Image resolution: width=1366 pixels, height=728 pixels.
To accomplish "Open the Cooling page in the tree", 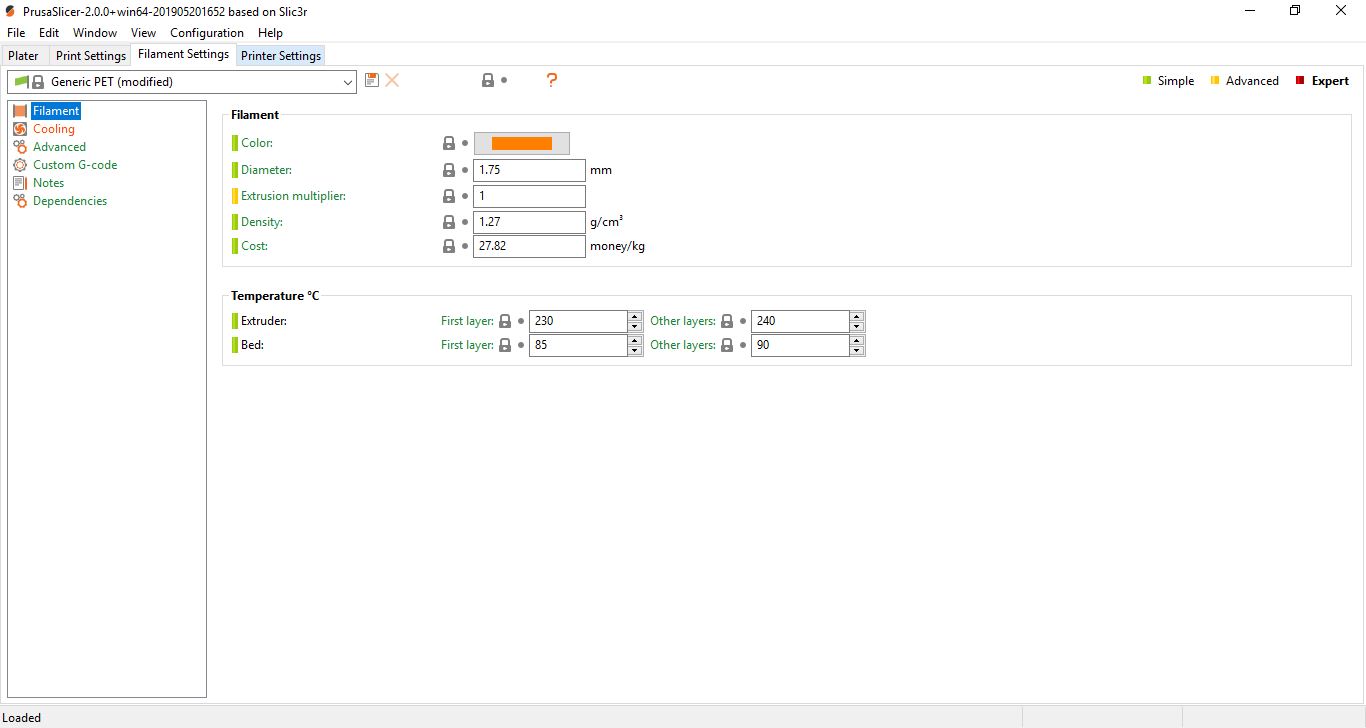I will click(54, 129).
